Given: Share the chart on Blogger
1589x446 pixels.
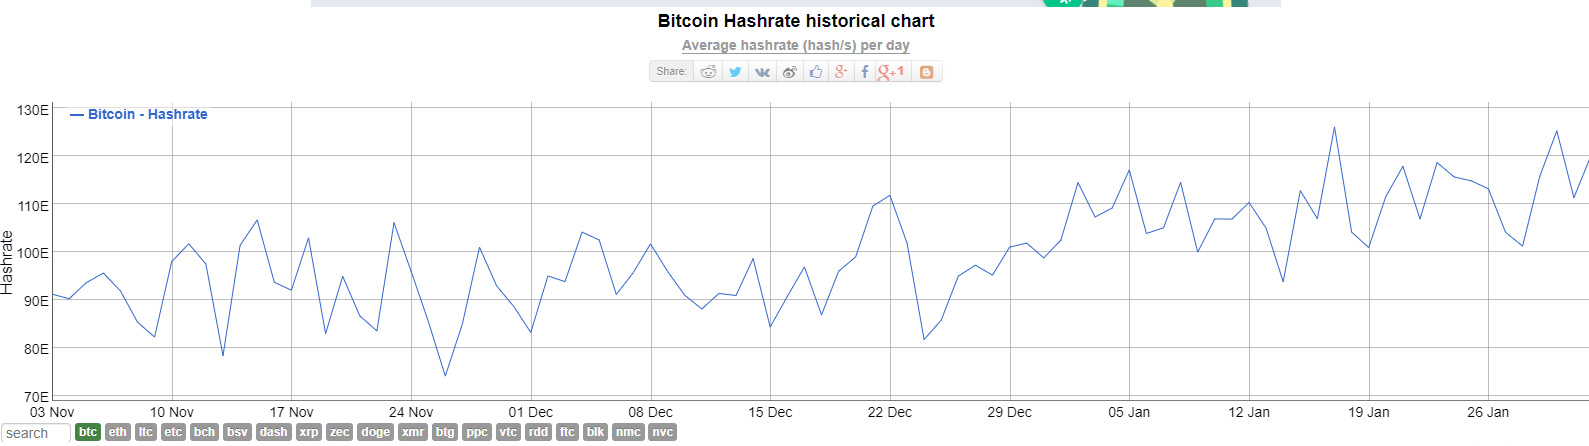Looking at the screenshot, I should pyautogui.click(x=926, y=72).
